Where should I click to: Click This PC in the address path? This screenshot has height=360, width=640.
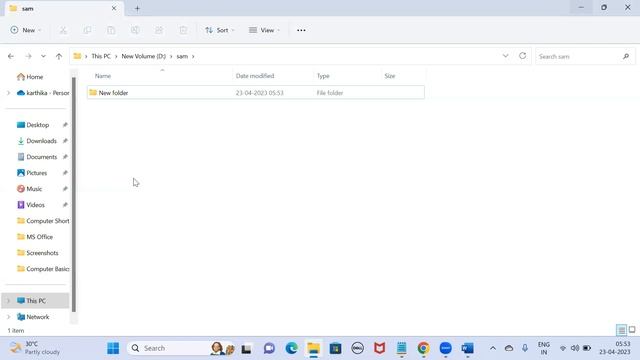pyautogui.click(x=101, y=56)
